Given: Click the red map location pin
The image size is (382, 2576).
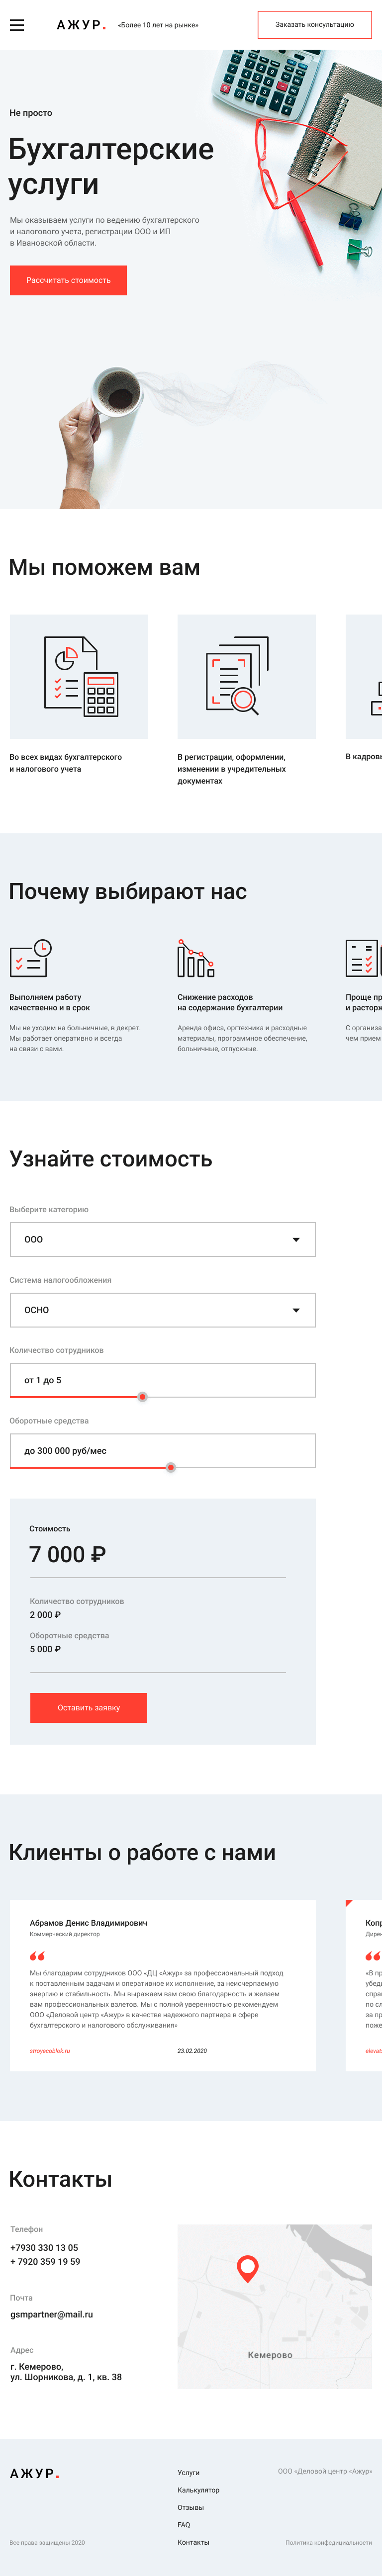Looking at the screenshot, I should [247, 2268].
